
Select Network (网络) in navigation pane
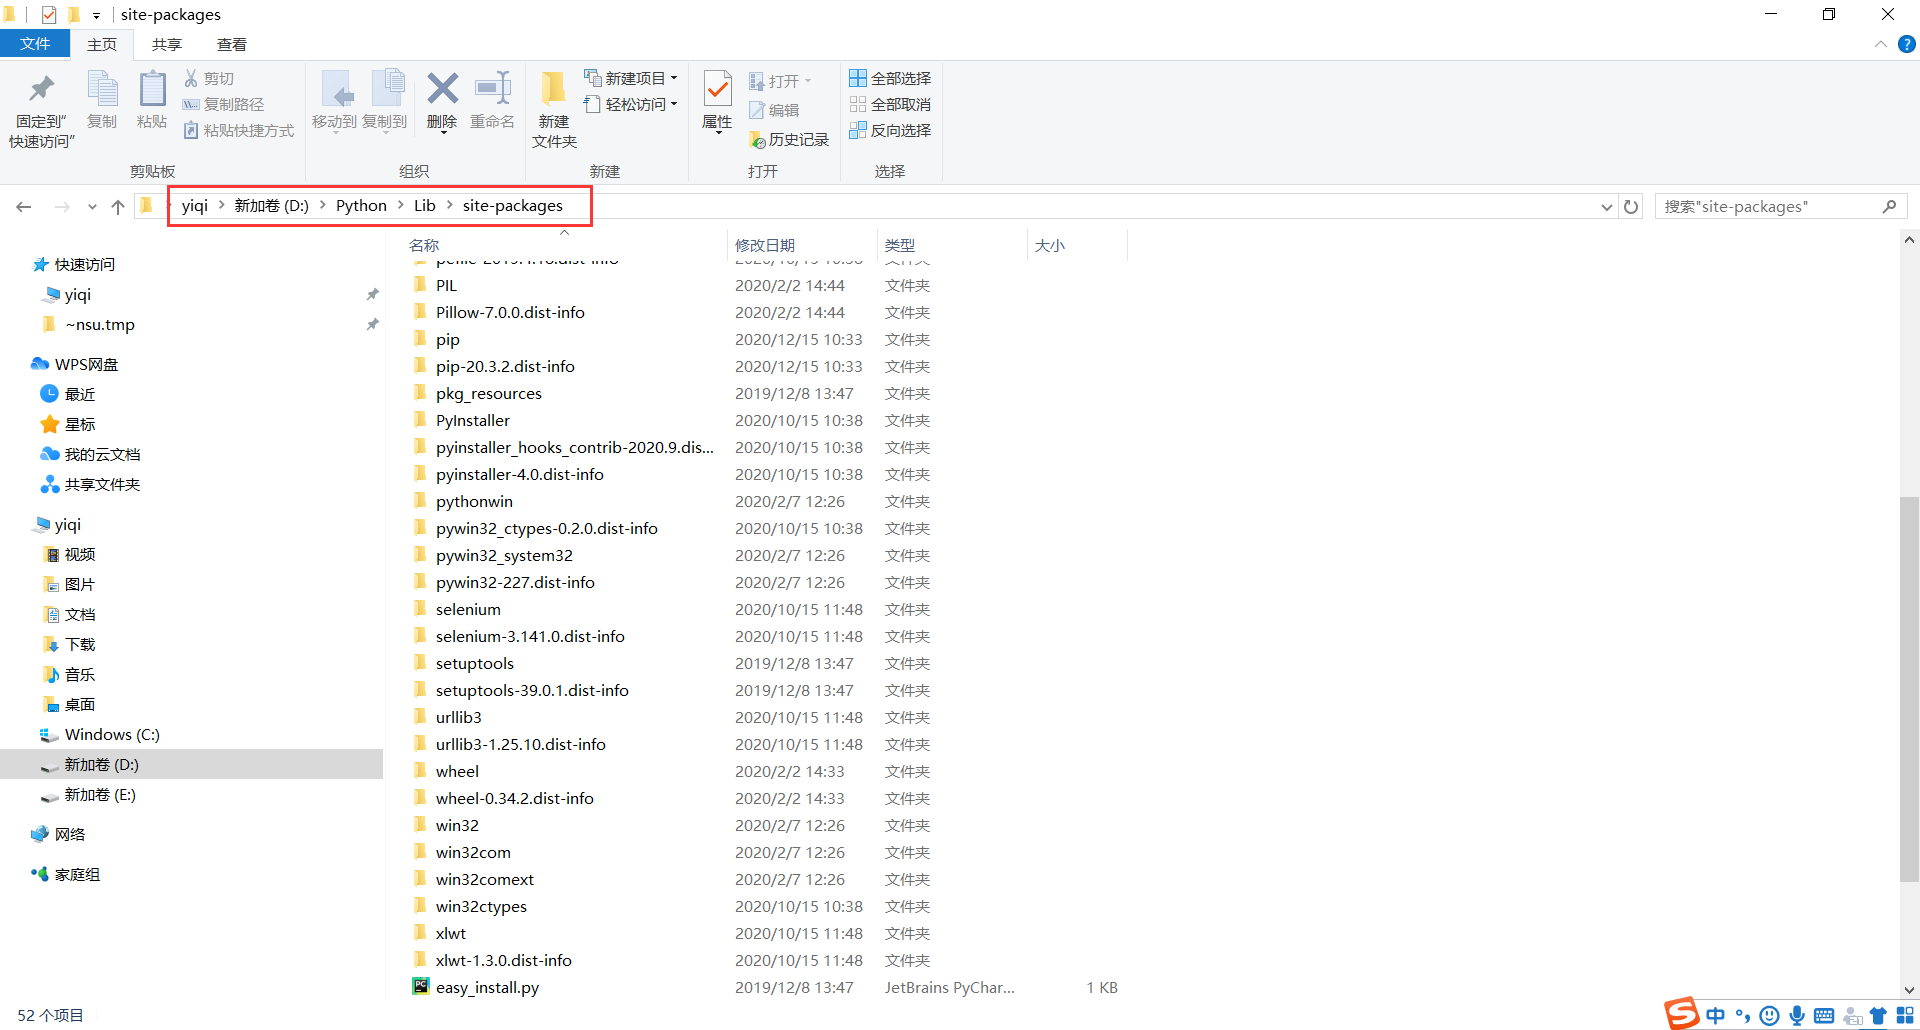click(69, 834)
